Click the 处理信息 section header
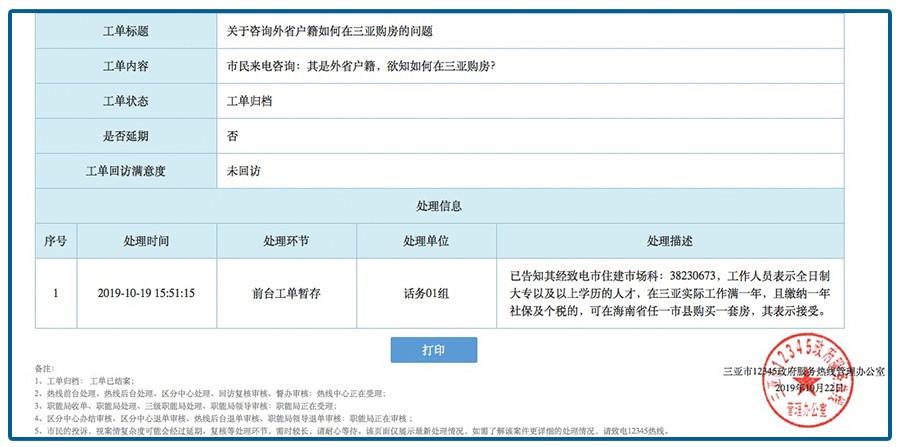 [x=440, y=206]
